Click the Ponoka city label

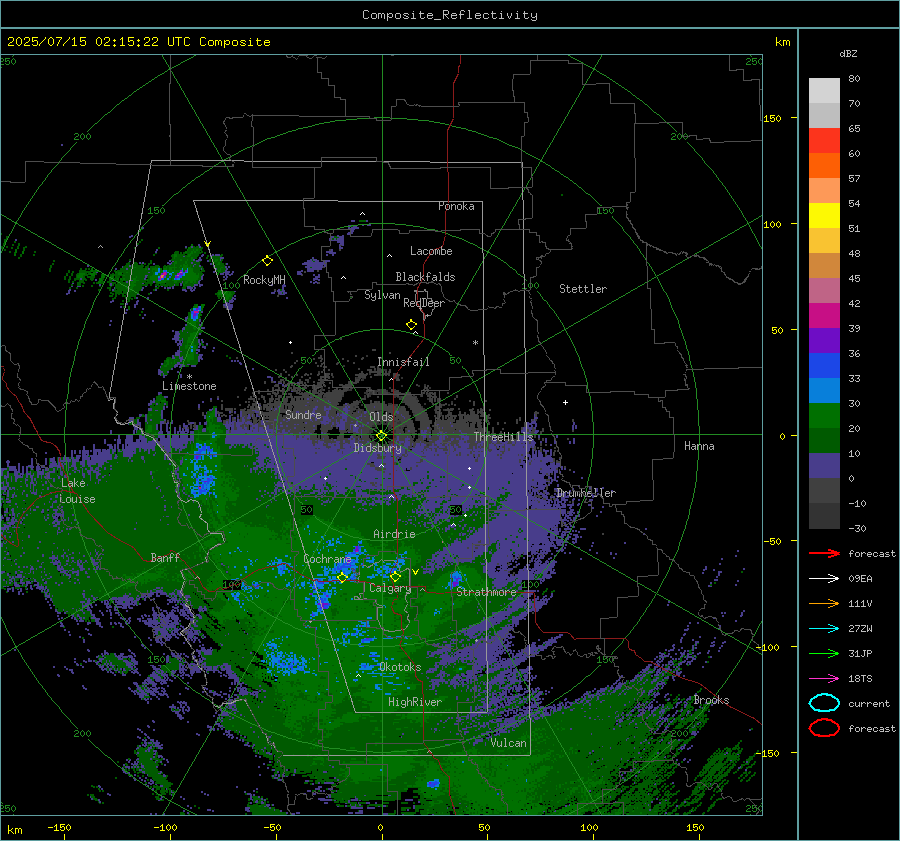(456, 206)
